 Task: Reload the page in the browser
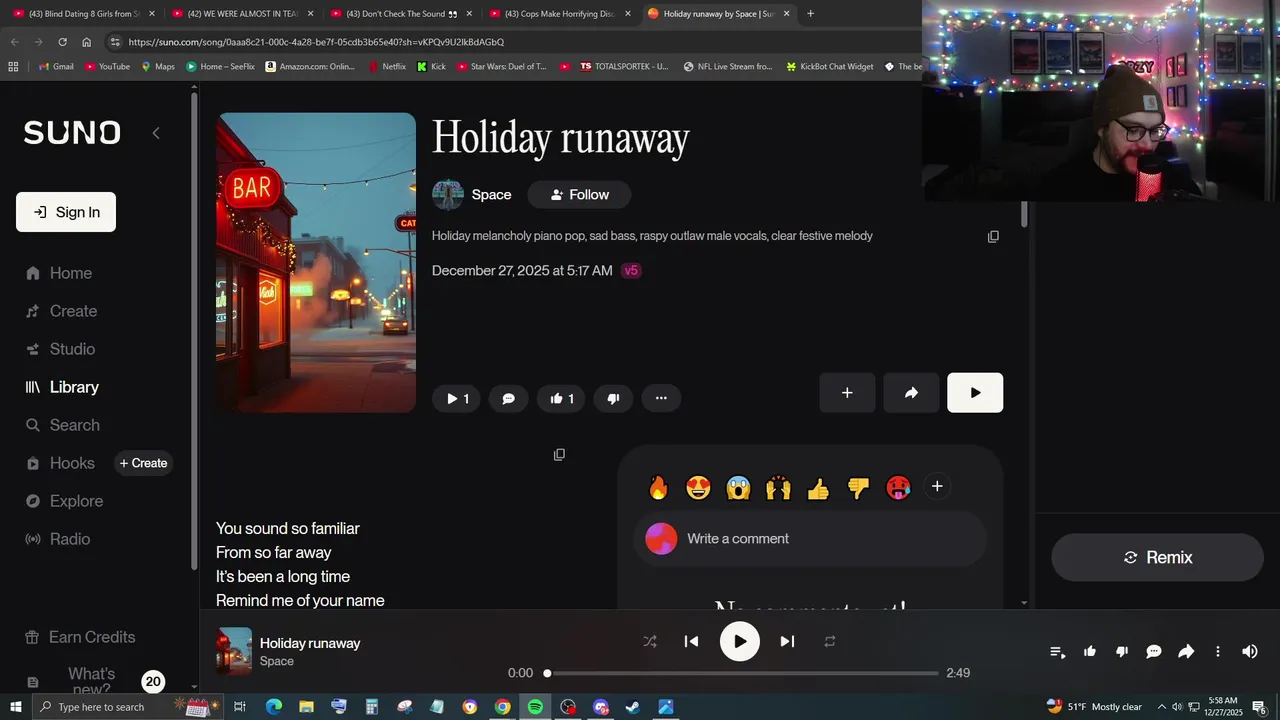(x=62, y=42)
